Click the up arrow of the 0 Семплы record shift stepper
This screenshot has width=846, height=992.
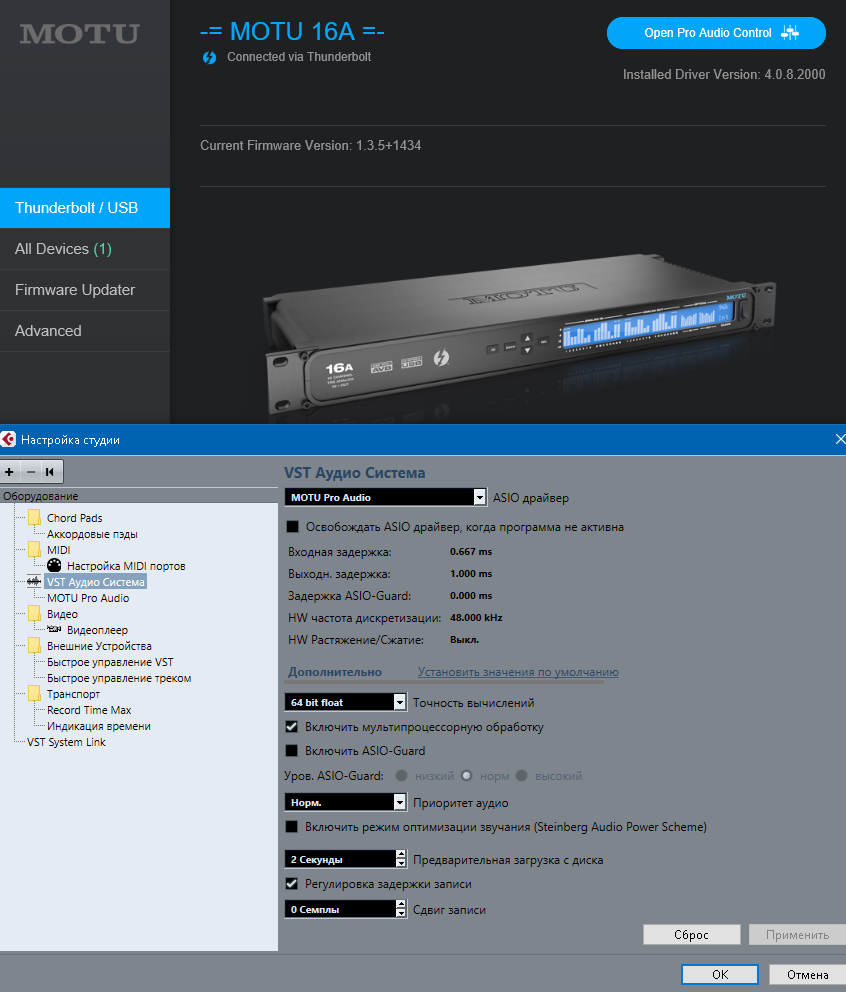click(401, 904)
